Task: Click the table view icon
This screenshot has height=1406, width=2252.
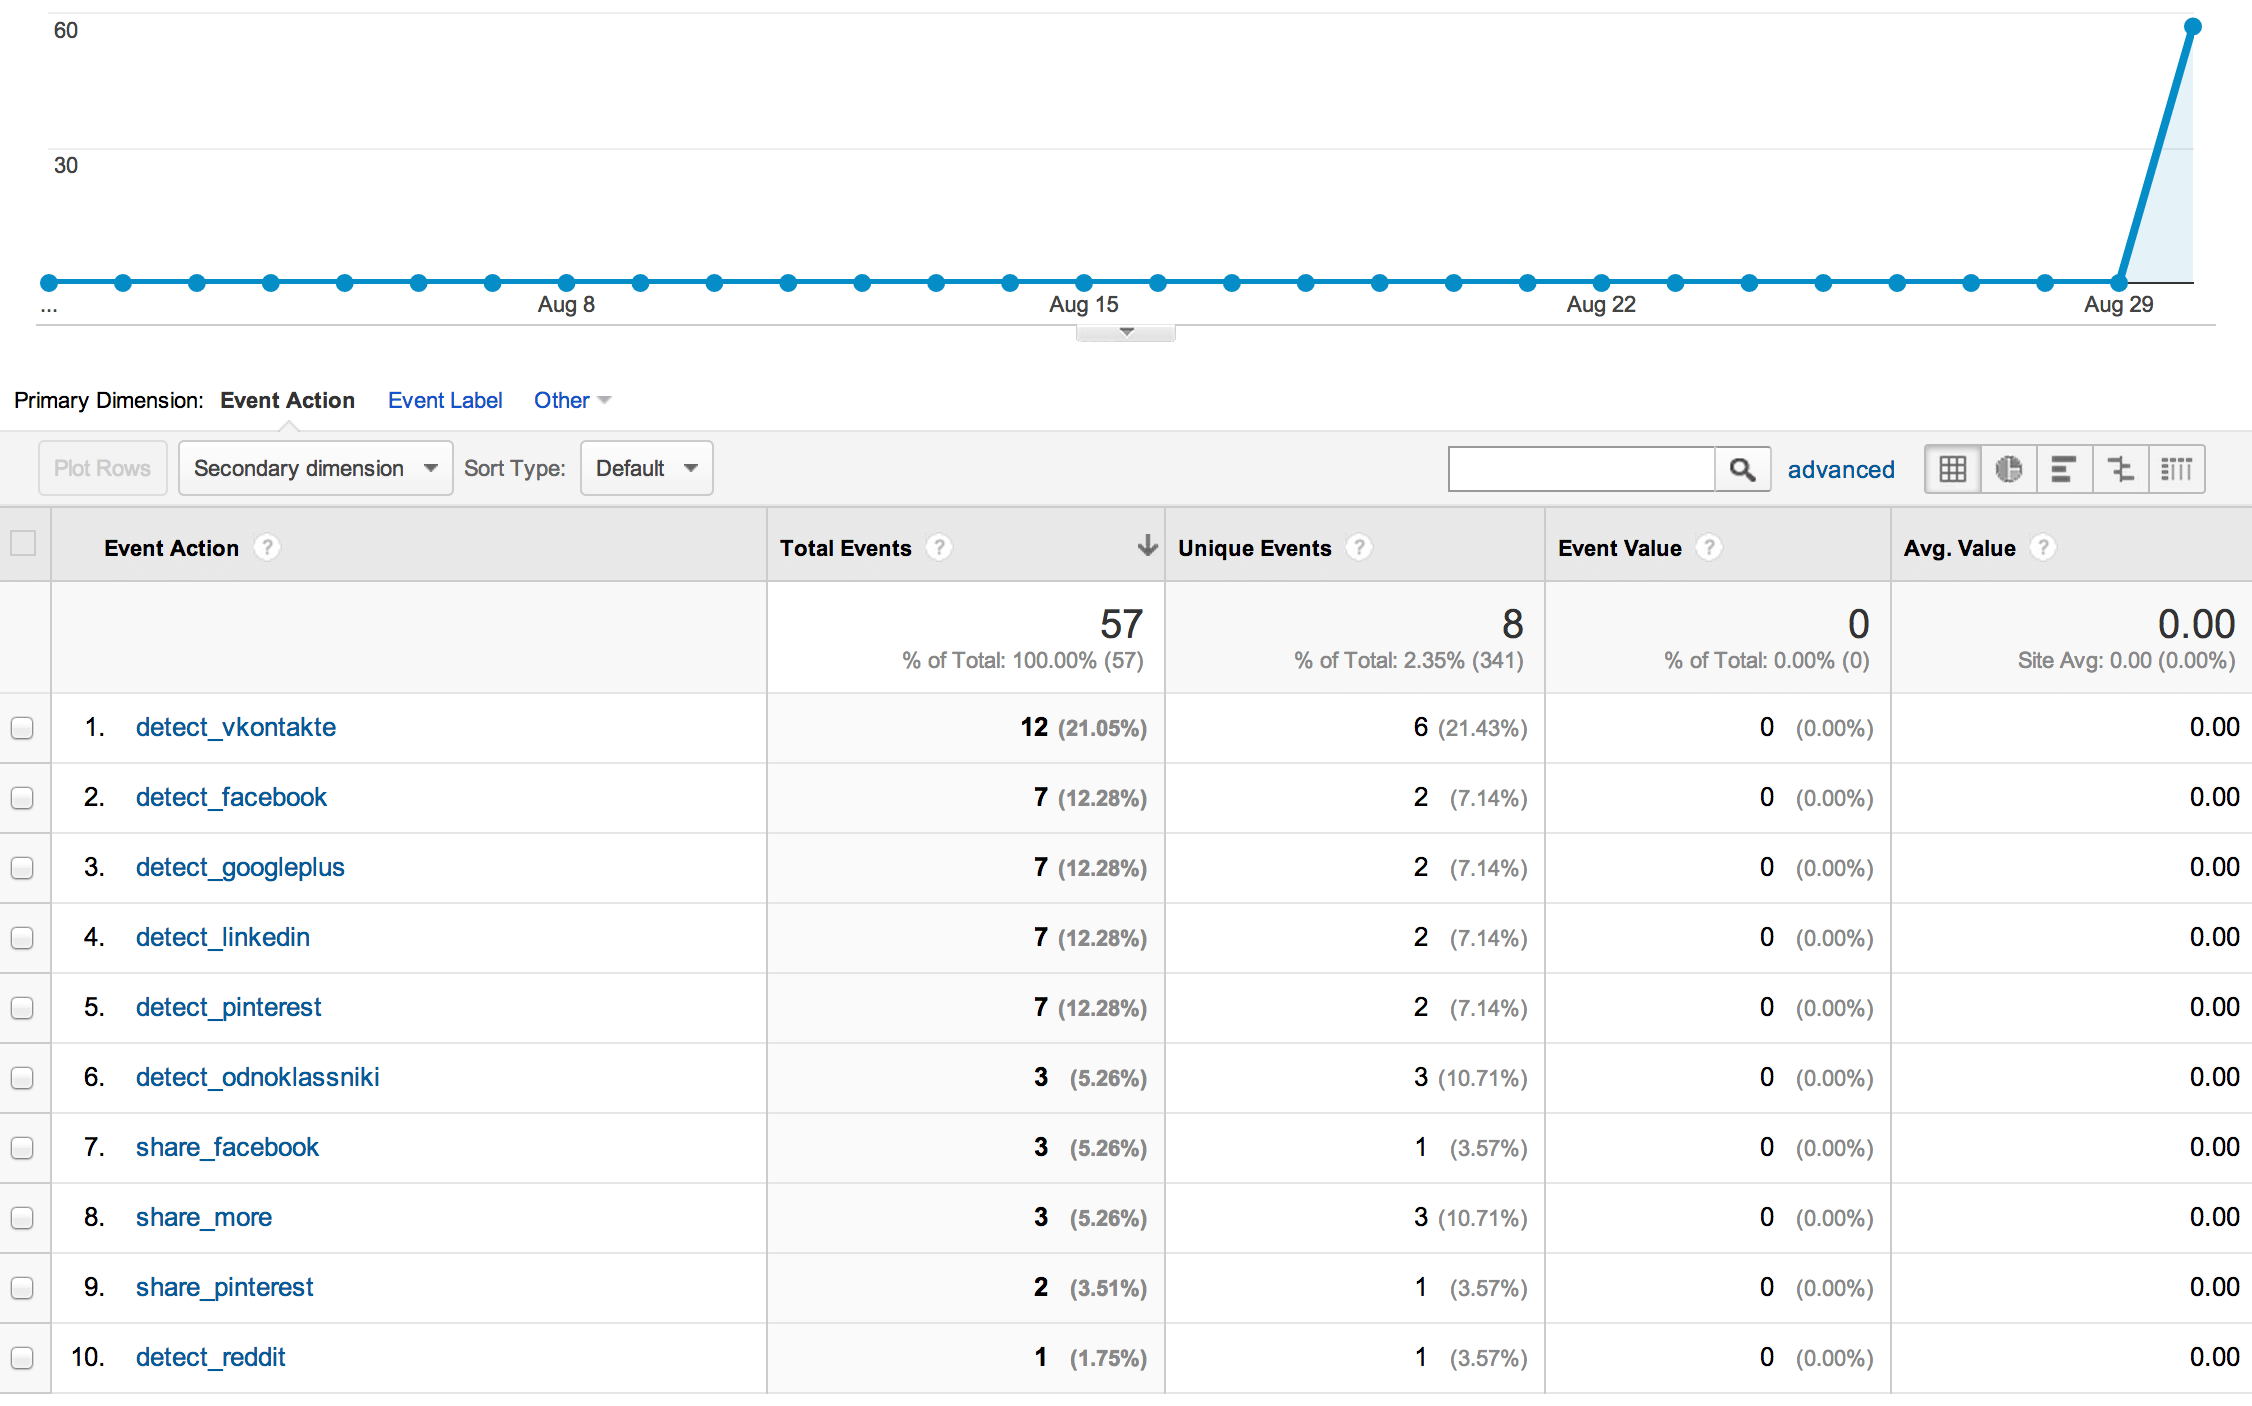Action: click(1954, 470)
